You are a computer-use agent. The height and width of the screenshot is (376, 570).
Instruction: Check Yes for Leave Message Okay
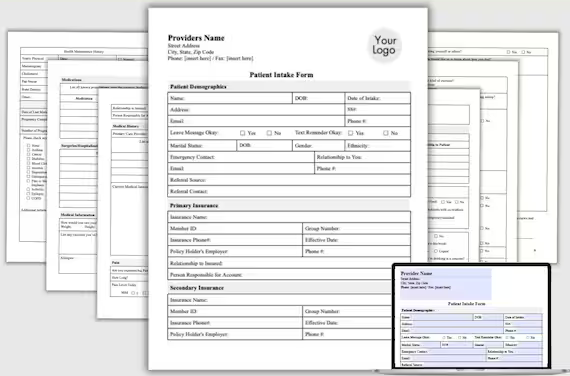(242, 133)
